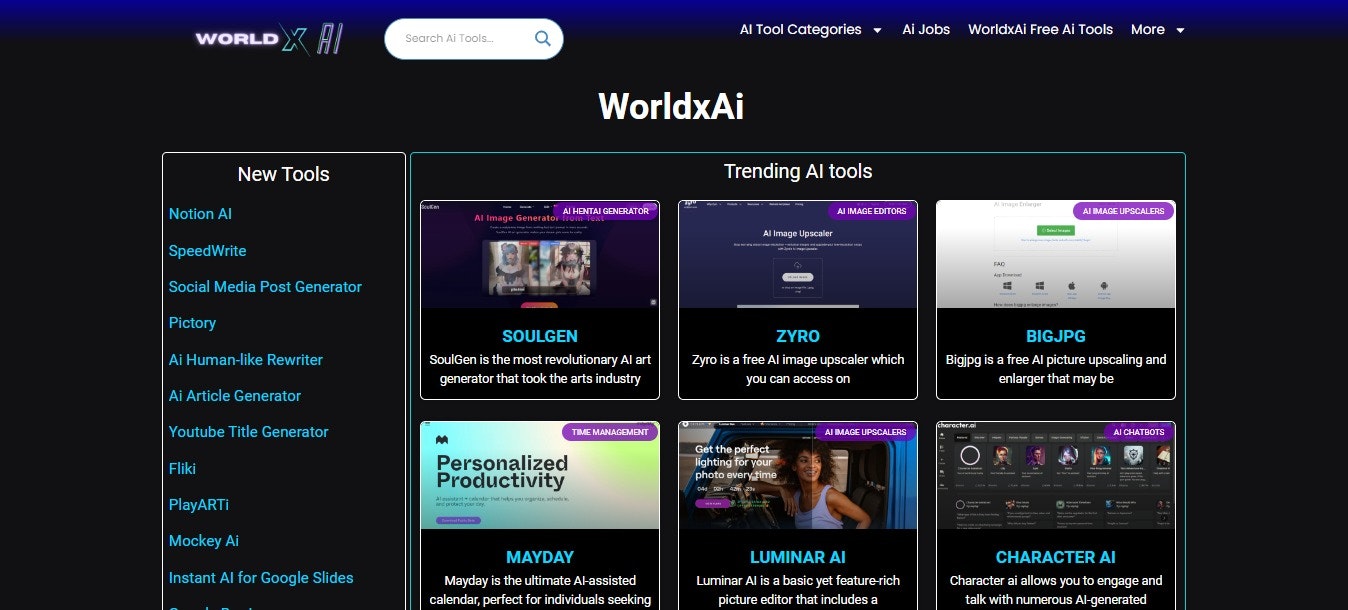Expand the AI Tool Categories dropdown
Image resolution: width=1348 pixels, height=610 pixels.
810,29
